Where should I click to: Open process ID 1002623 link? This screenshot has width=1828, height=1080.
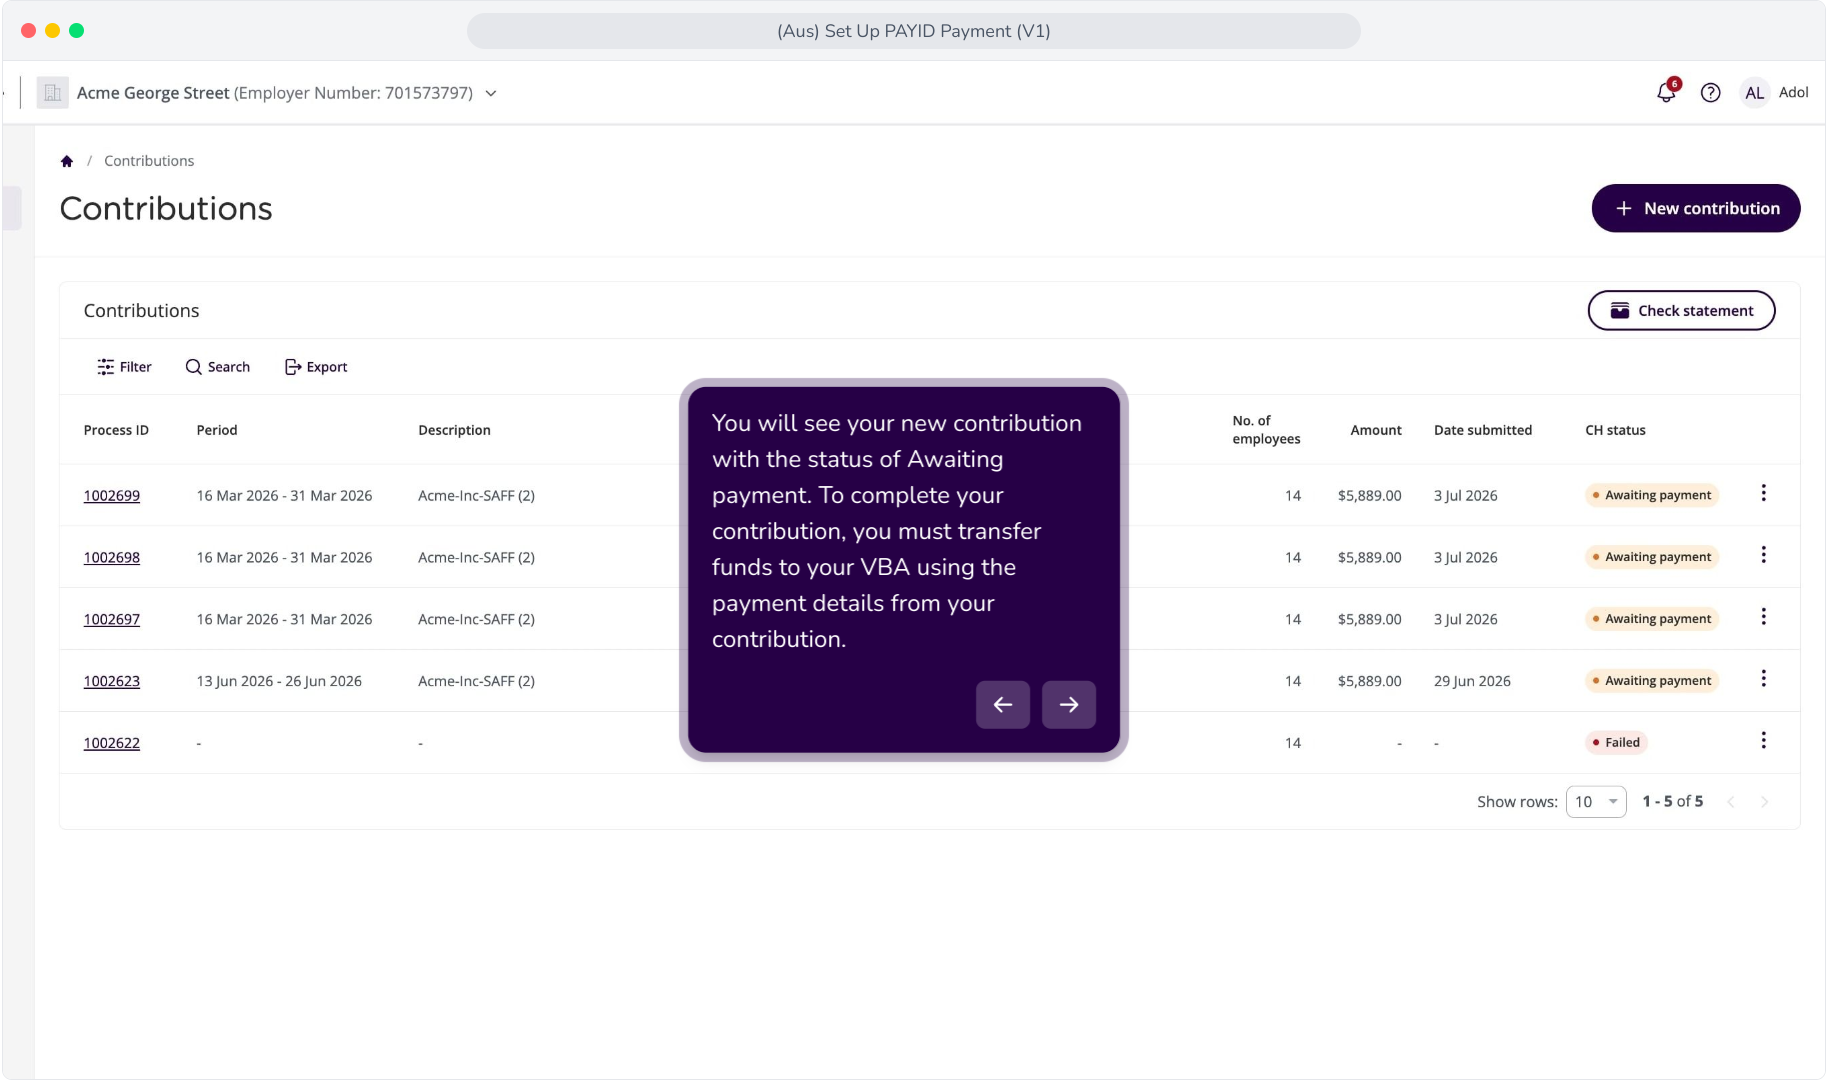point(112,682)
